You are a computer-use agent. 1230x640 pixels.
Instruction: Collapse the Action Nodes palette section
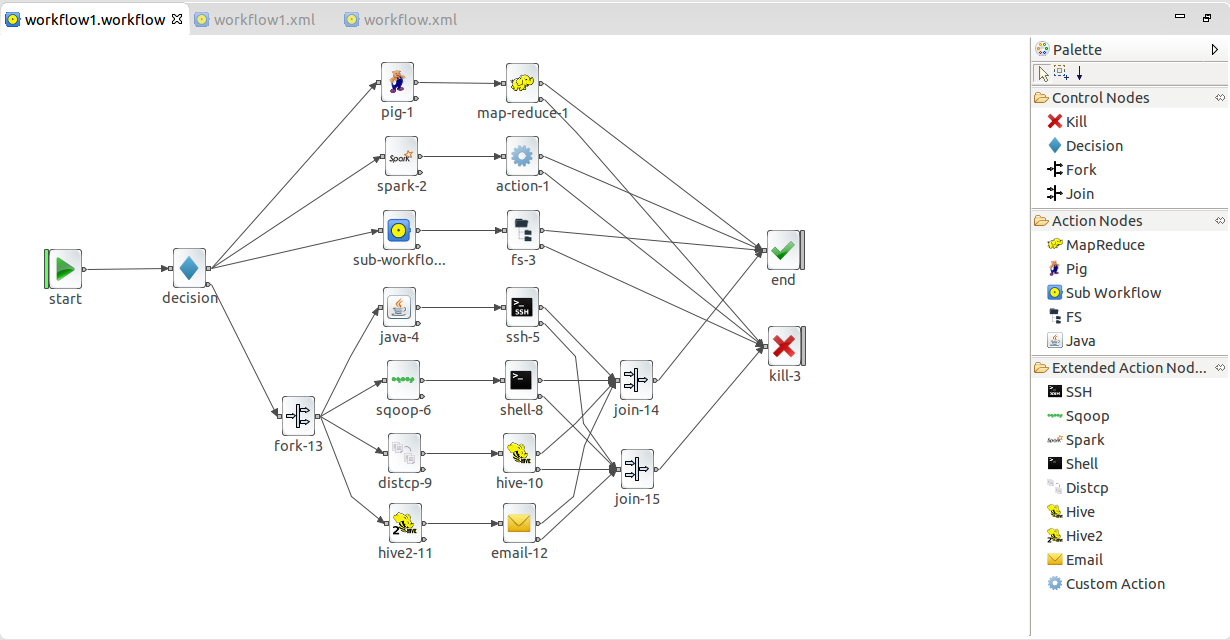(1220, 220)
